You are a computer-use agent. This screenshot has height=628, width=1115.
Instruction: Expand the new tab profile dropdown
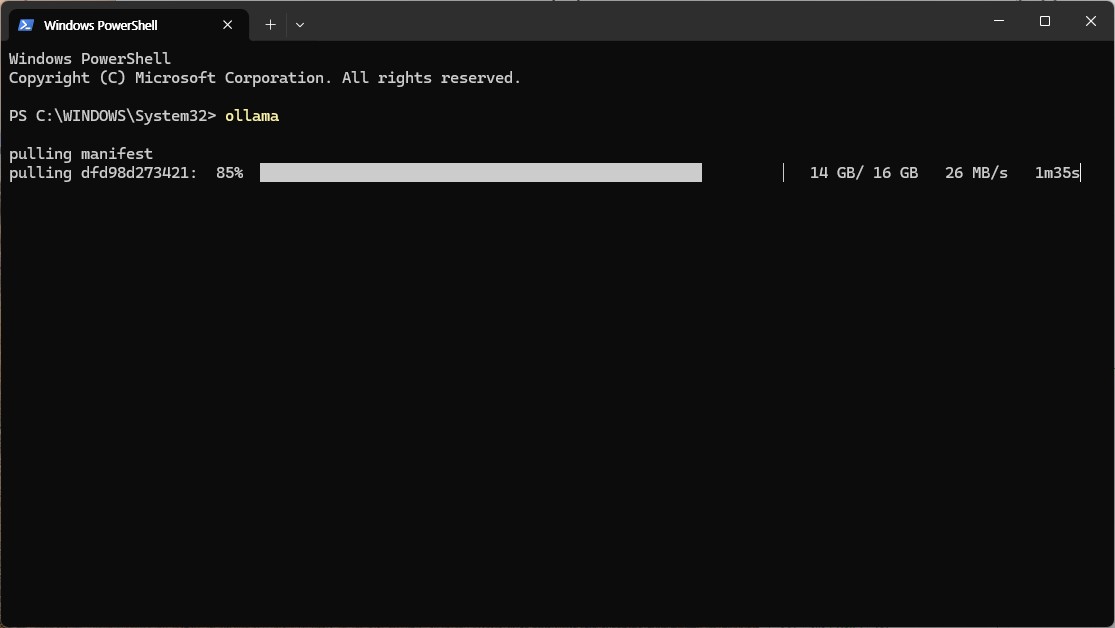[300, 25]
